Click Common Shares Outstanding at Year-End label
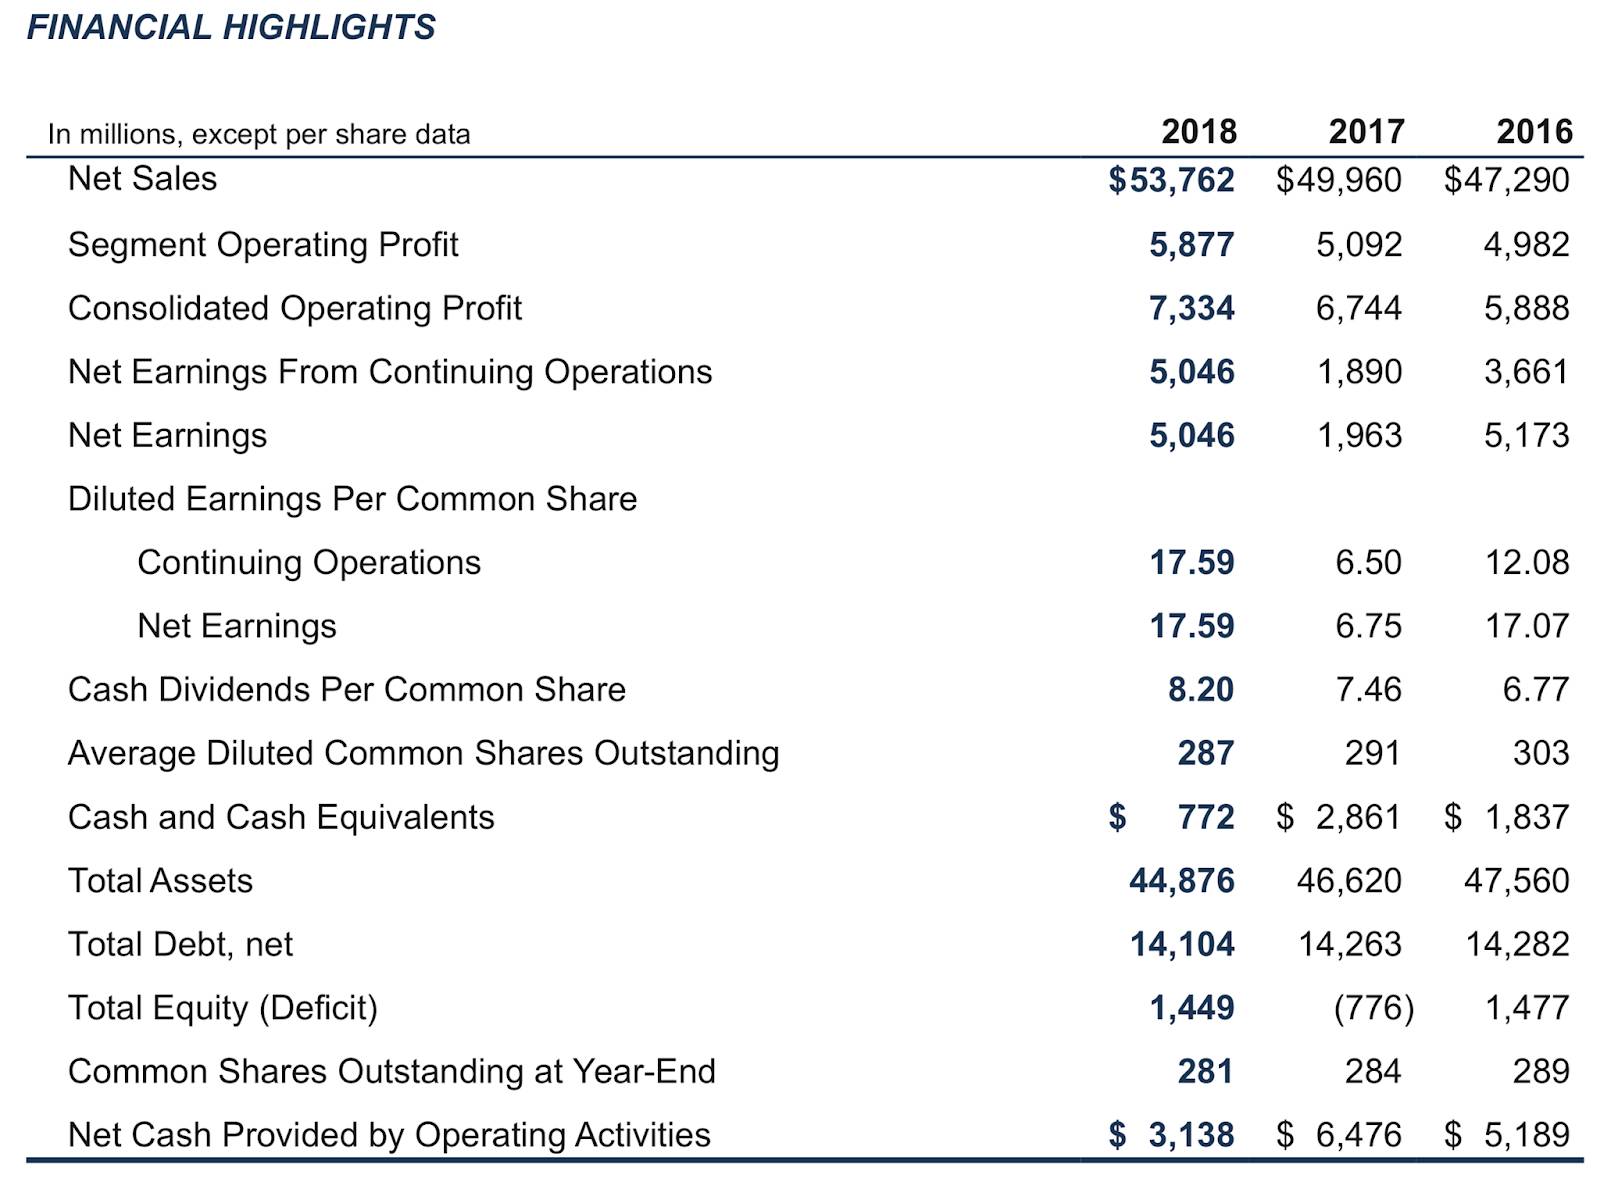 click(x=392, y=1072)
